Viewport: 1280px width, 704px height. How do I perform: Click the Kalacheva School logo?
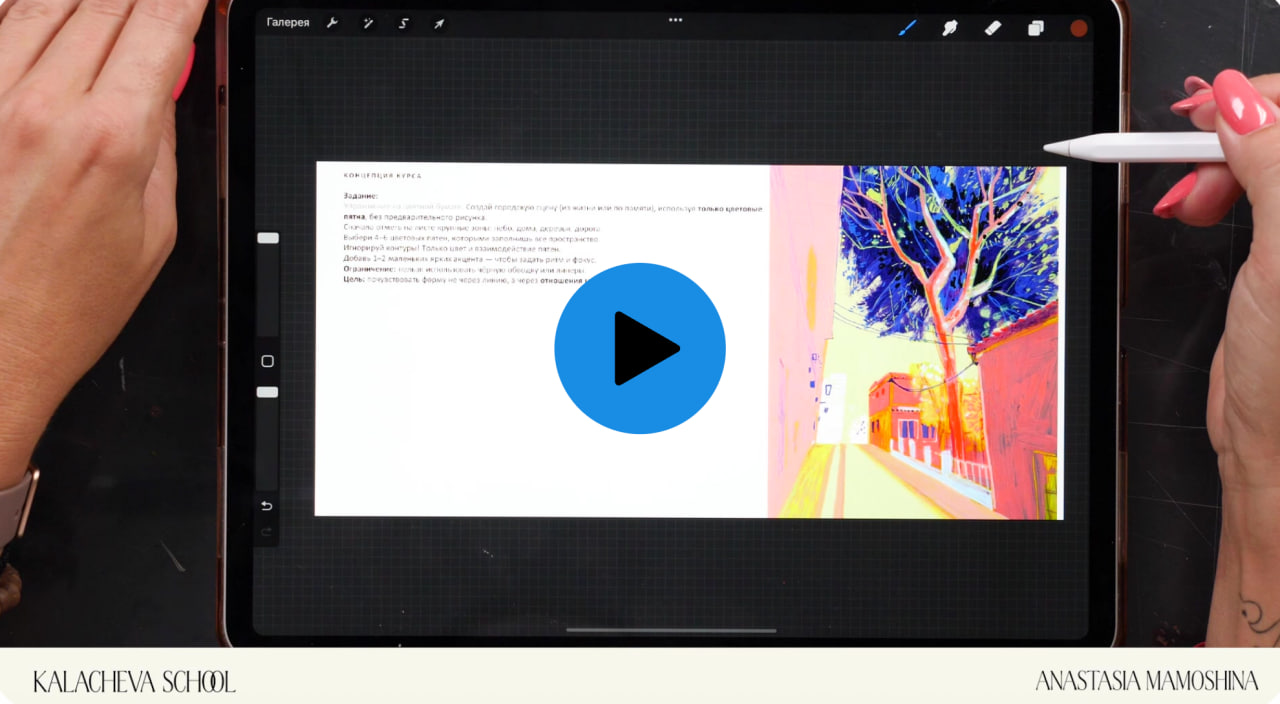pos(134,682)
